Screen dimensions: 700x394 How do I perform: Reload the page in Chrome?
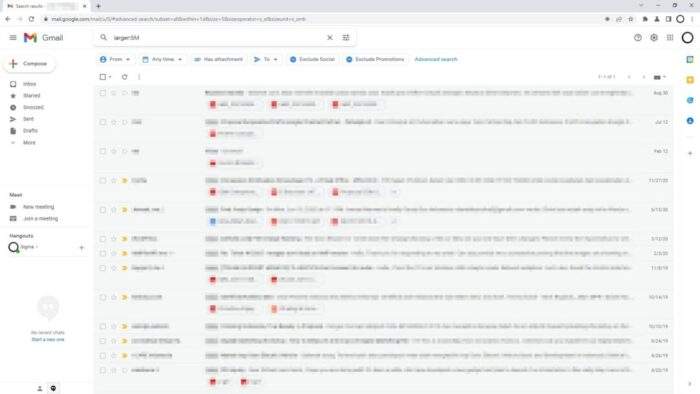click(31, 19)
